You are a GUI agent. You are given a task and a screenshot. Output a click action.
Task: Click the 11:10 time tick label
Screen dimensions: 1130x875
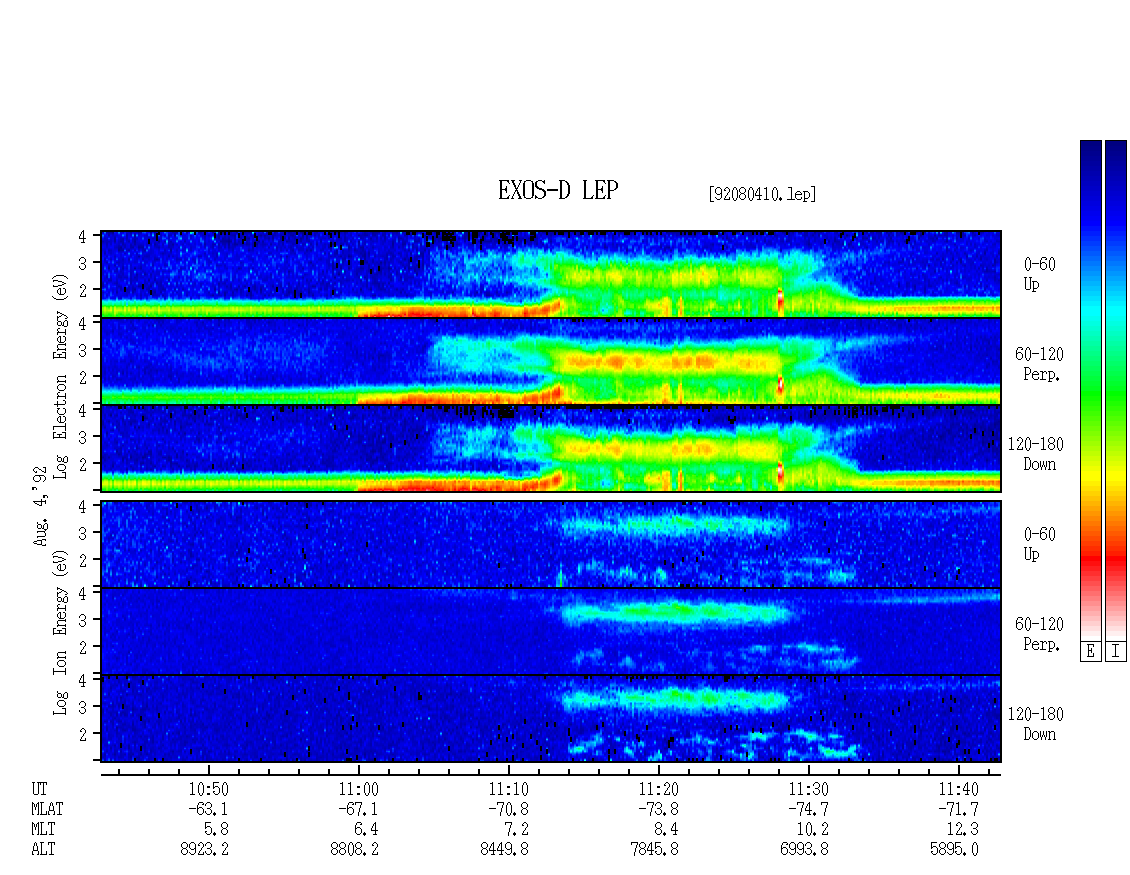(508, 789)
